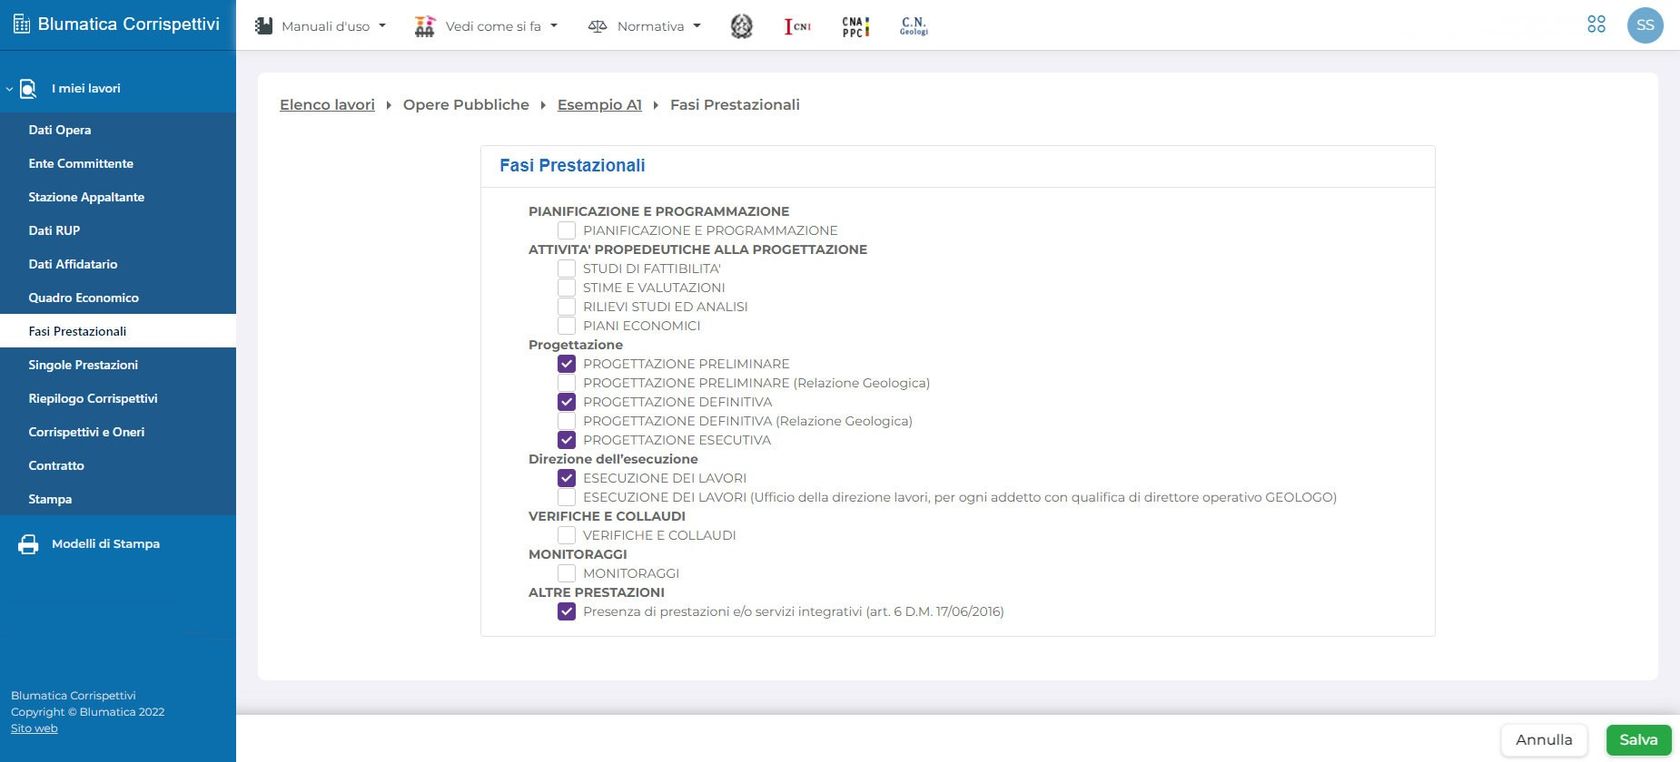This screenshot has height=762, width=1680.
Task: Open the Vedi come si fa dropdown
Action: pyautogui.click(x=487, y=26)
